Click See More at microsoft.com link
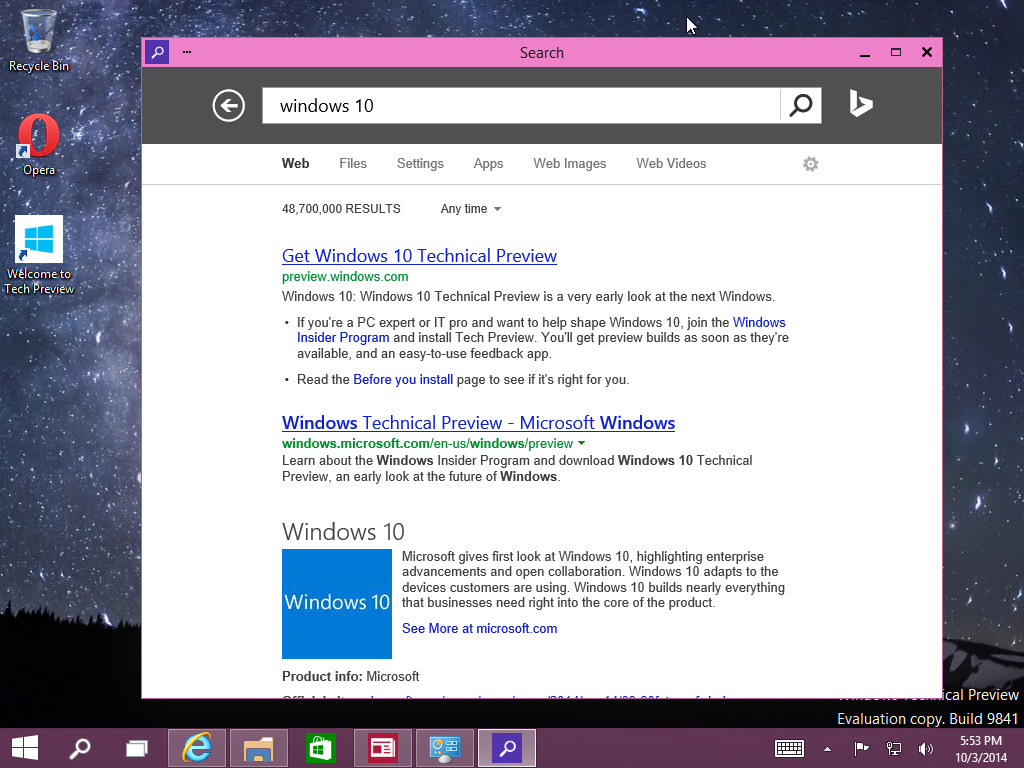1024x768 pixels. tap(479, 628)
